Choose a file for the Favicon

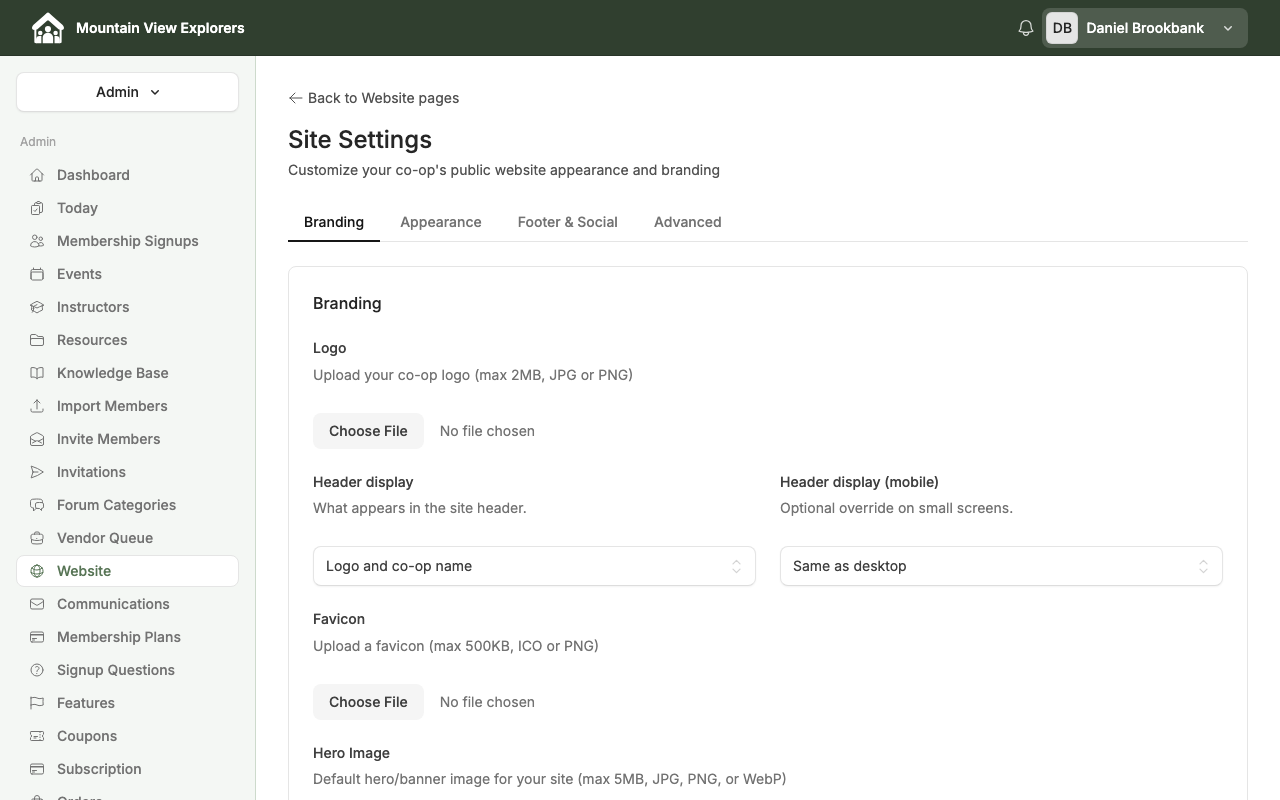click(368, 702)
